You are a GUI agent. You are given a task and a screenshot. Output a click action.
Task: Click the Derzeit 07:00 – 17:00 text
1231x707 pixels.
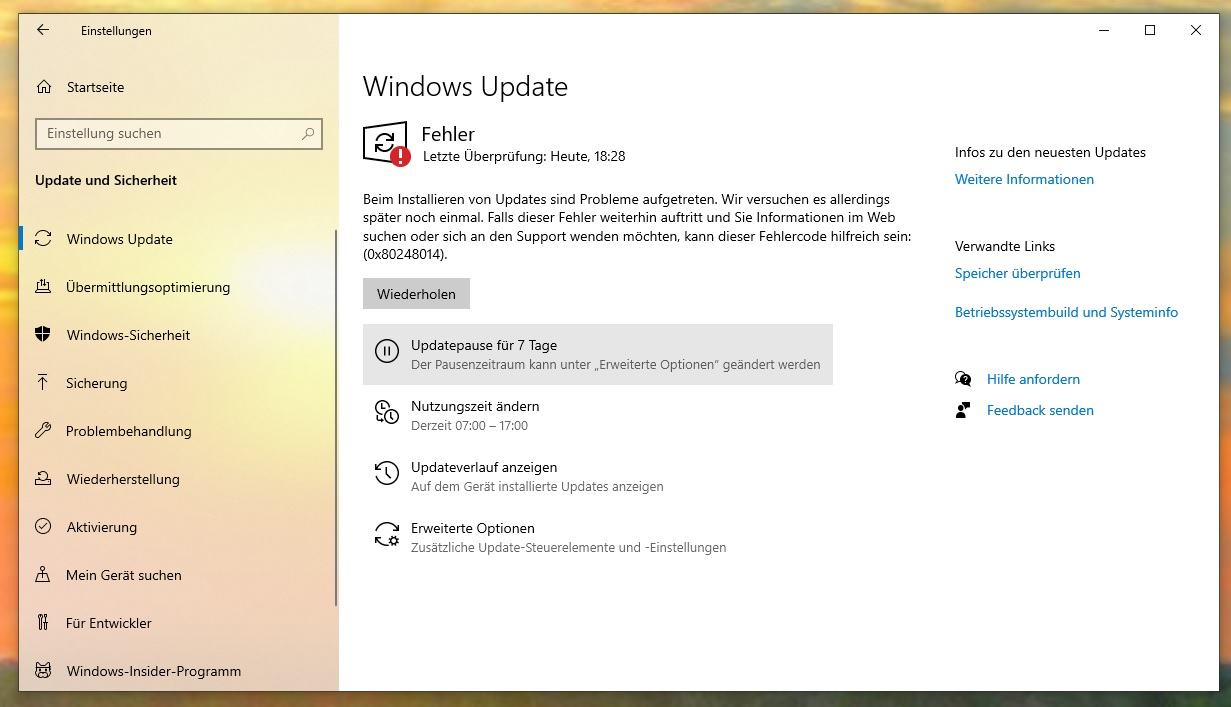(x=469, y=425)
